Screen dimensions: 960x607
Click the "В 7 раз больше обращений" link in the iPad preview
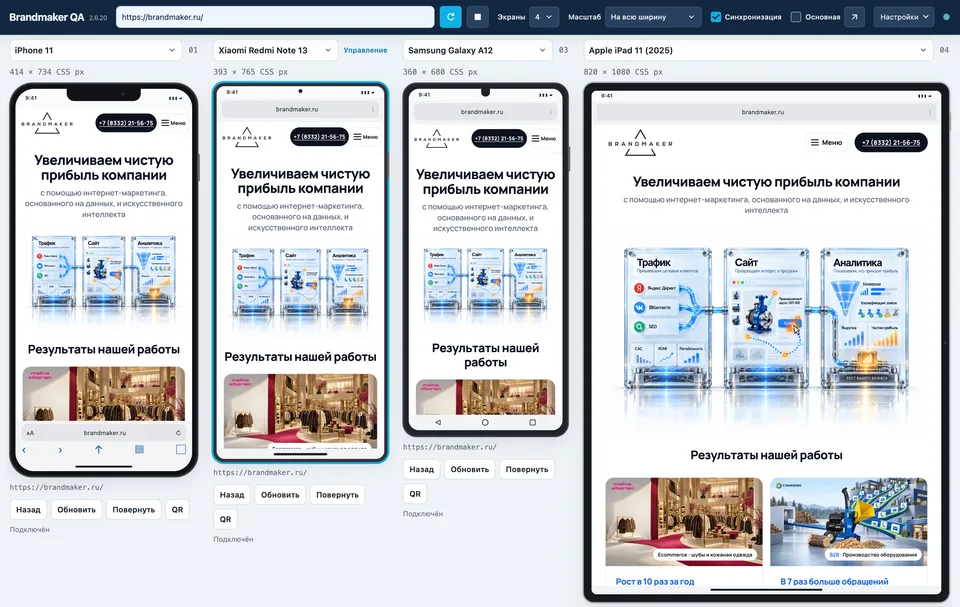pos(834,581)
